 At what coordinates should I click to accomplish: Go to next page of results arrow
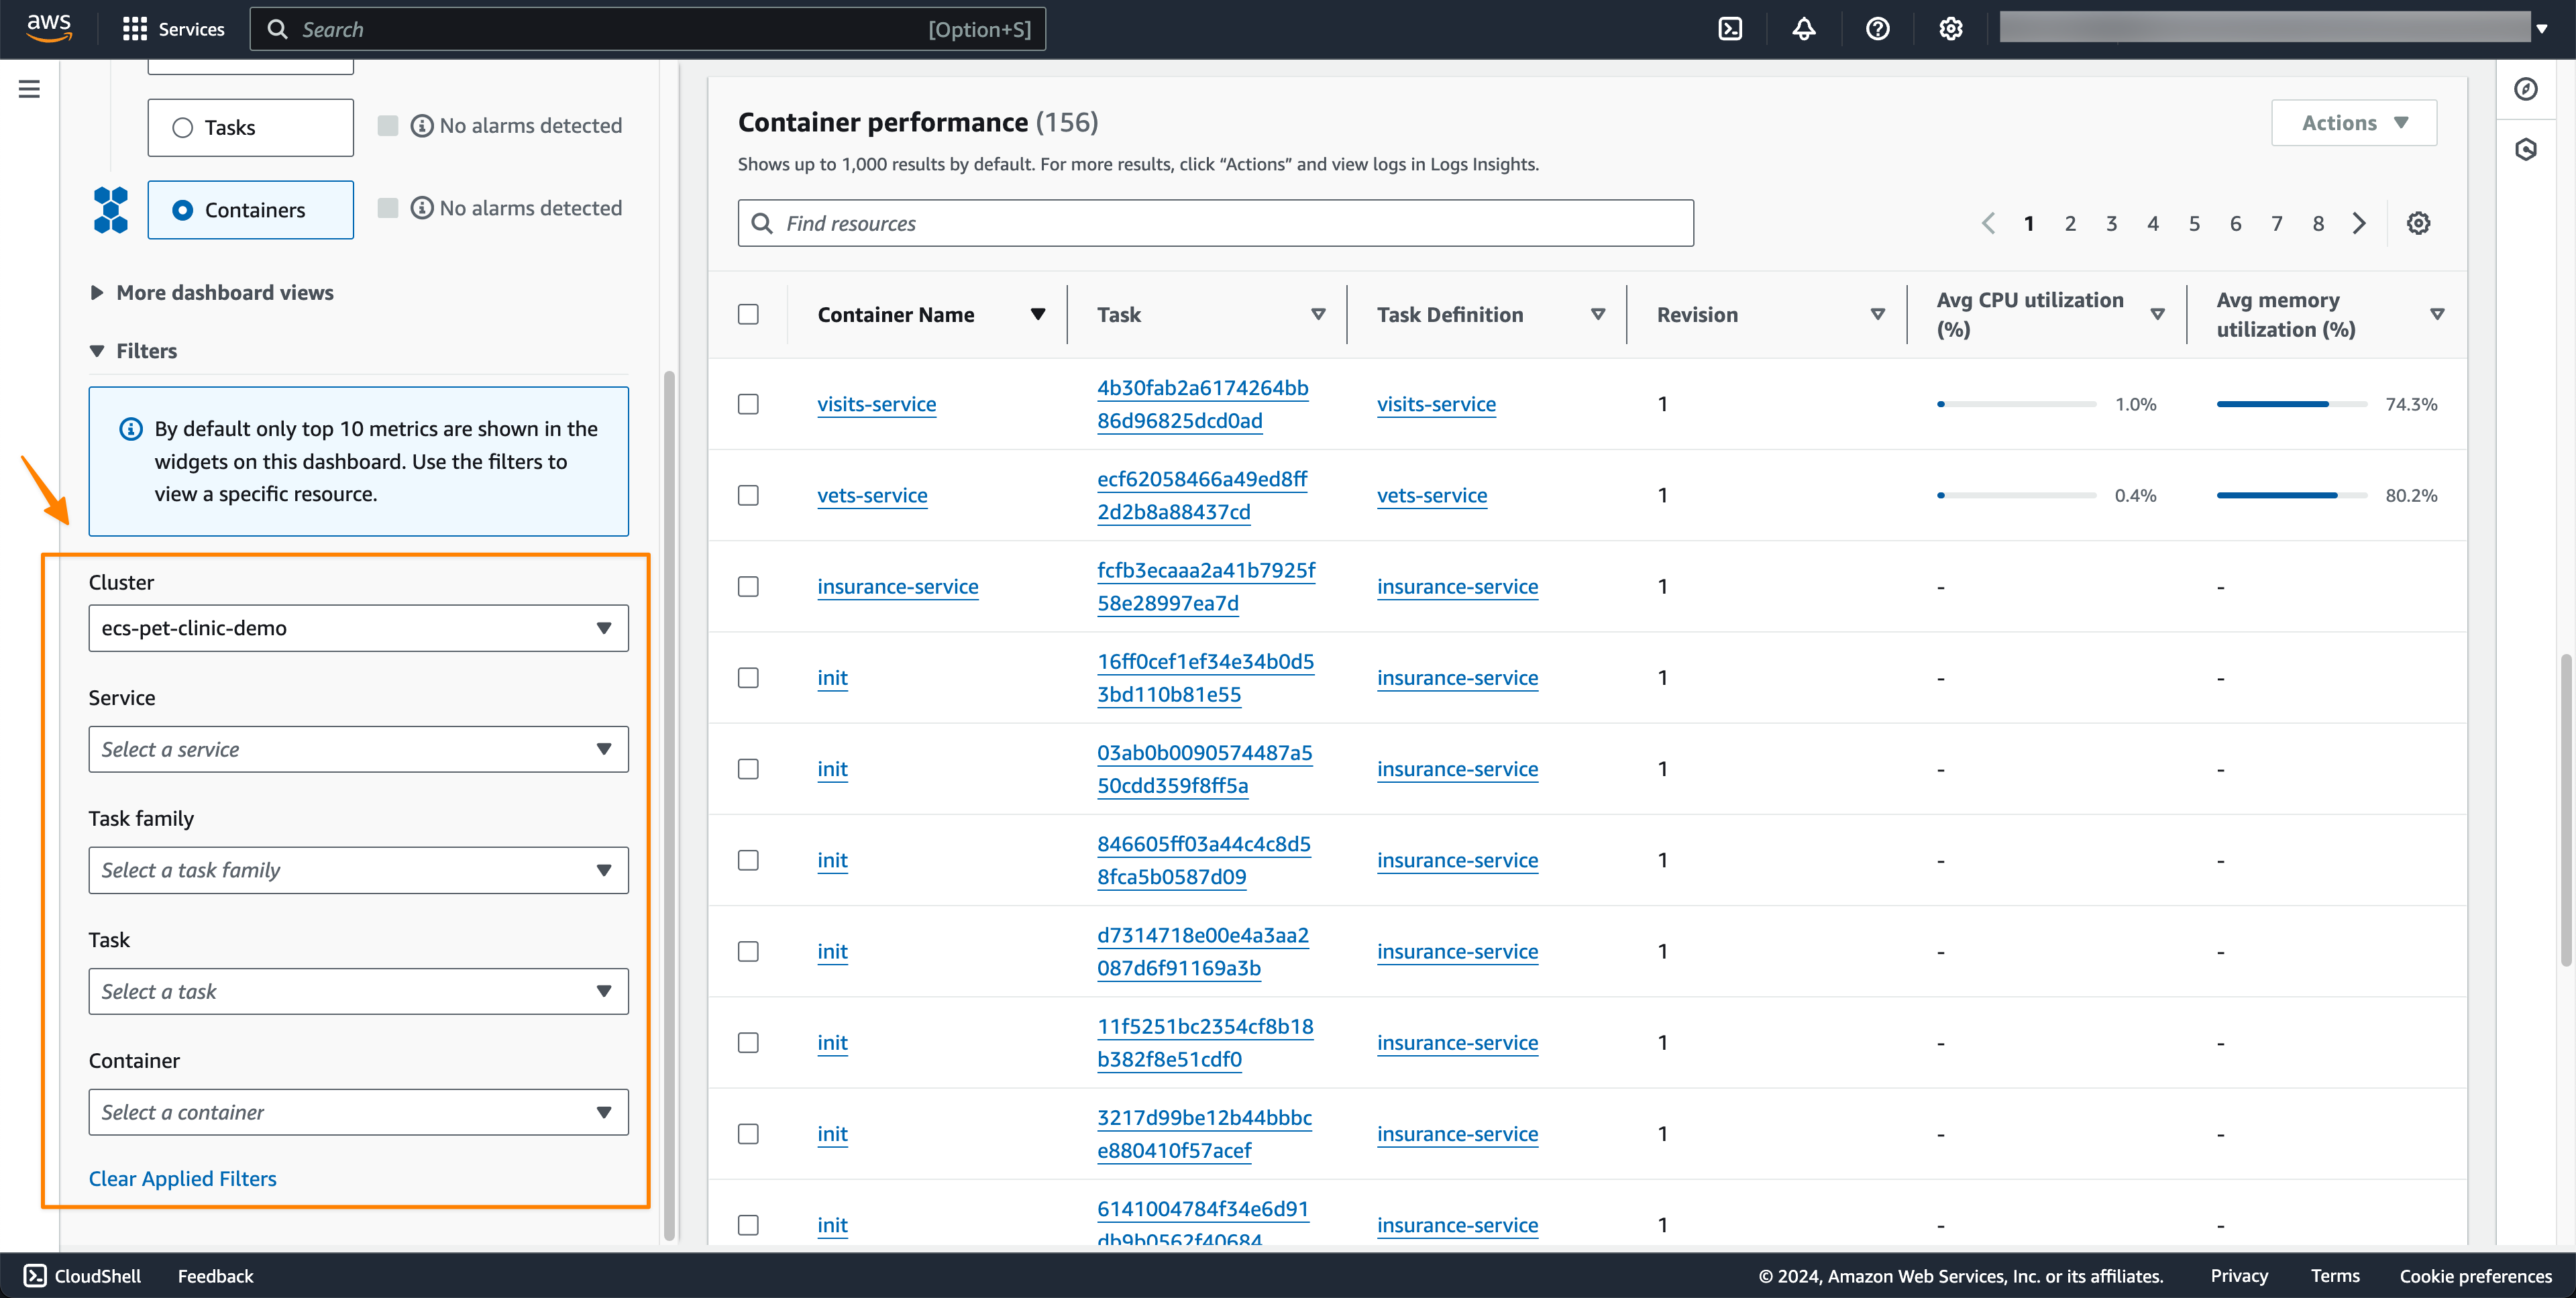pyautogui.click(x=2359, y=223)
